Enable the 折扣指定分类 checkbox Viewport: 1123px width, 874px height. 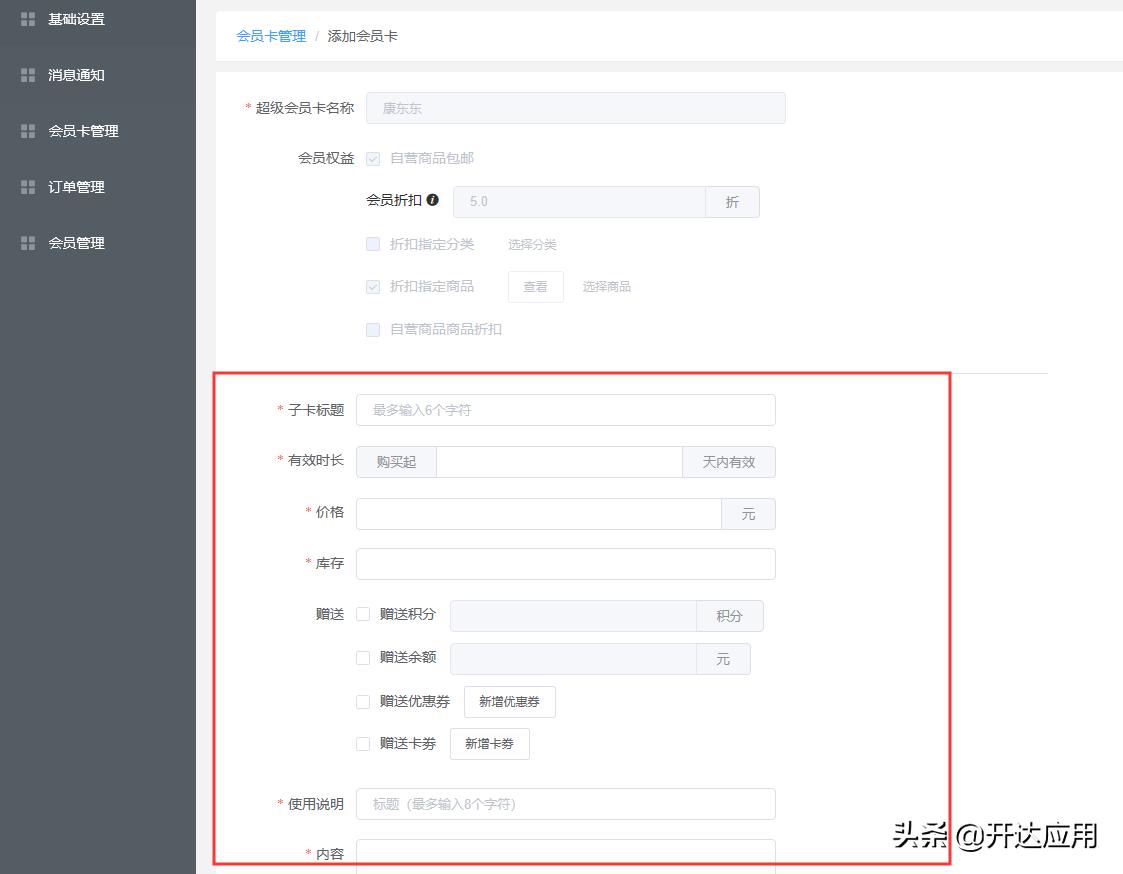pyautogui.click(x=373, y=244)
